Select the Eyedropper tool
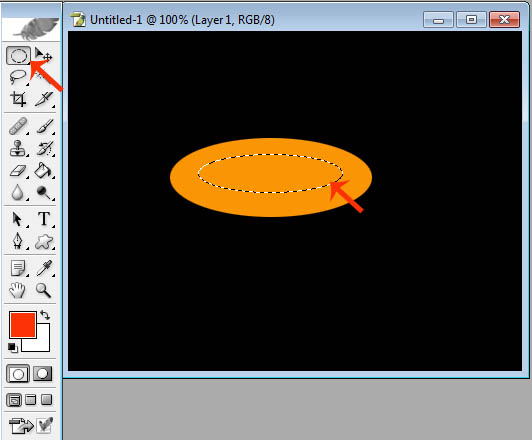Screen dimensions: 532x440 [44, 268]
